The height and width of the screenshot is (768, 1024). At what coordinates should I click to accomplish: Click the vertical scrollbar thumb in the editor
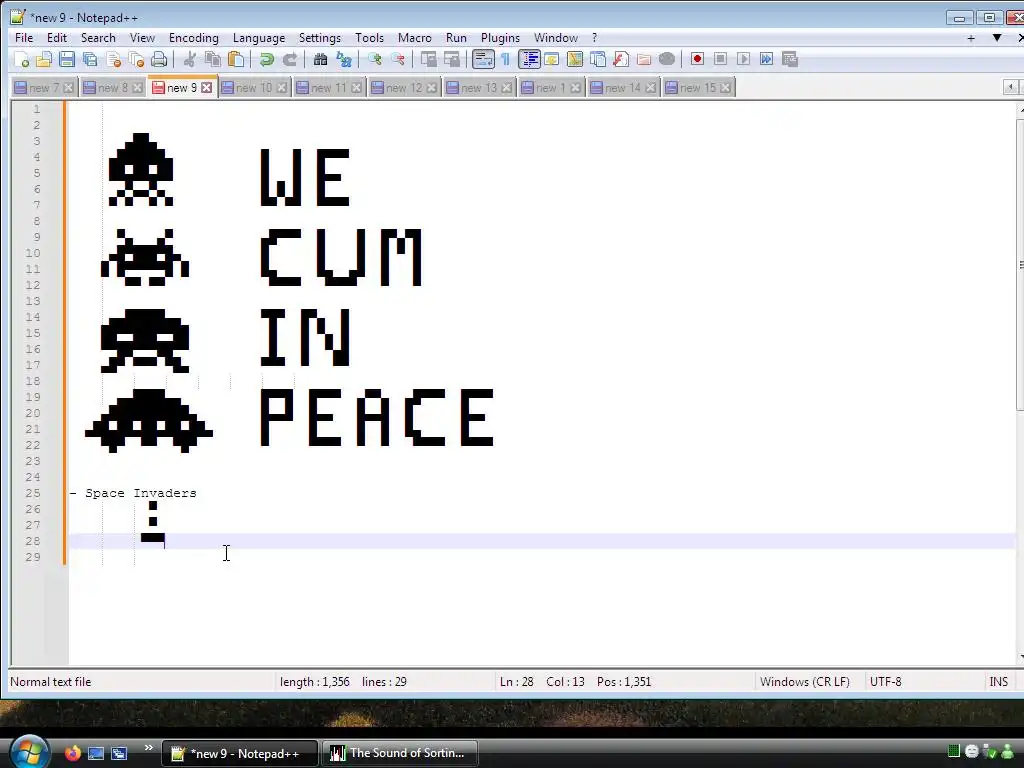[1020, 264]
